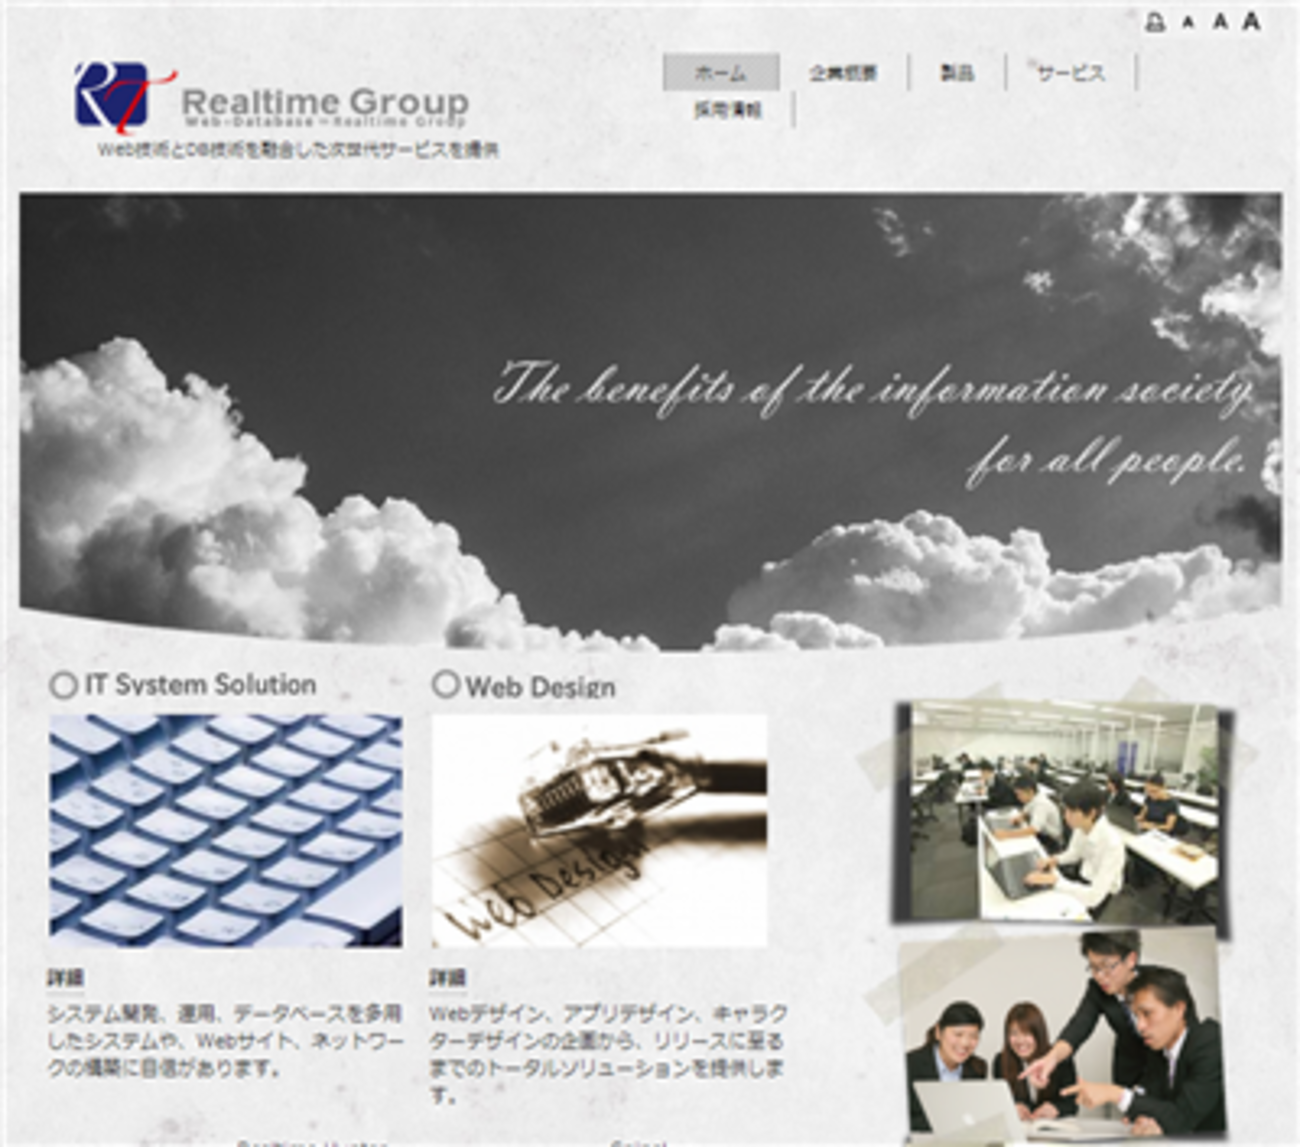Viewport: 1300px width, 1147px height.
Task: Choose the medium text size A
Action: 1219,21
